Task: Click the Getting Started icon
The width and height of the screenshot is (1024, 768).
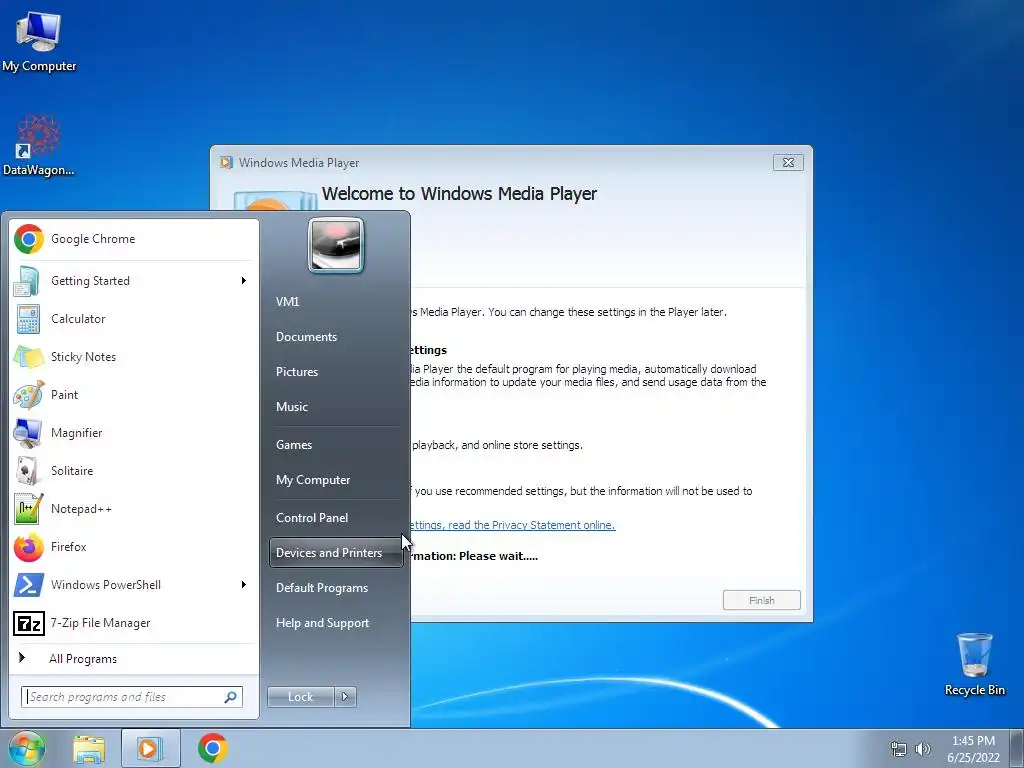Action: click(28, 281)
